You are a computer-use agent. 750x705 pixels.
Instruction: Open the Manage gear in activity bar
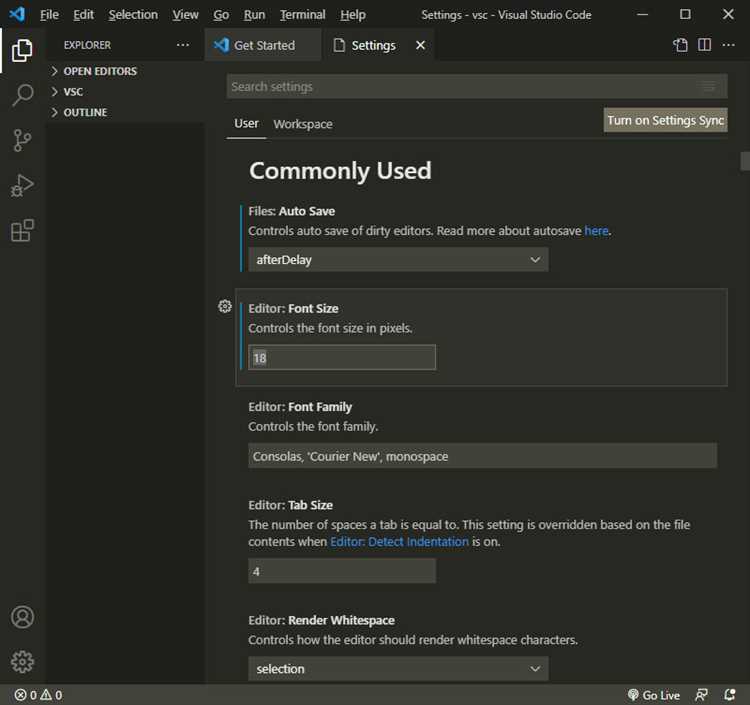(22, 661)
